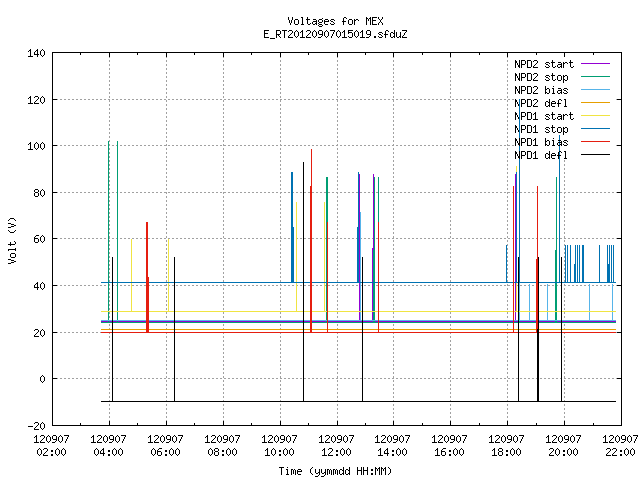
Task: Click the x-axis label 'Time (yymmdd HH:MM)'
Action: click(x=335, y=471)
